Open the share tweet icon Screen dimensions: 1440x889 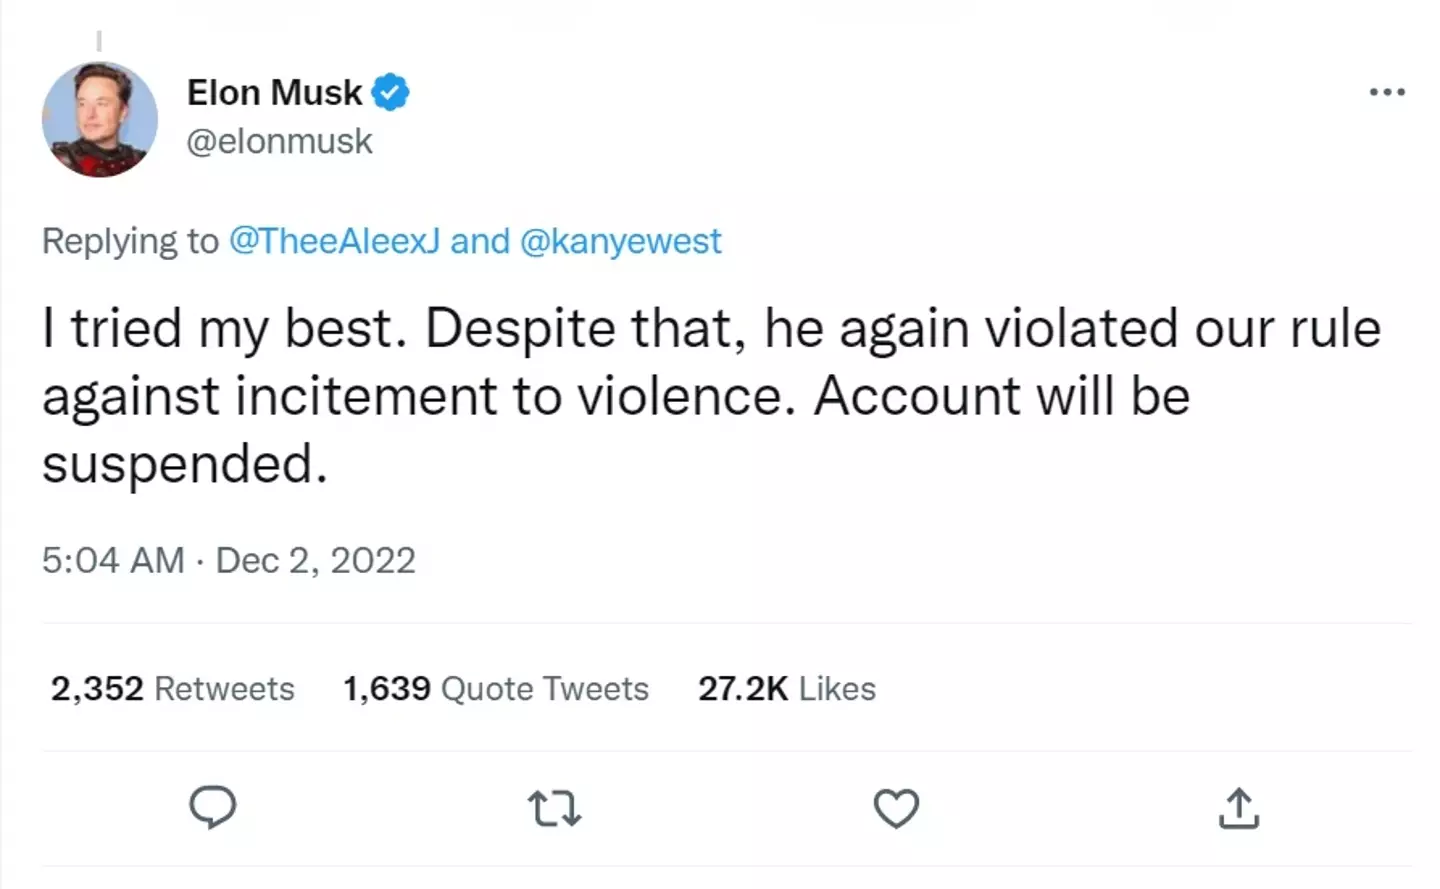(x=1239, y=808)
